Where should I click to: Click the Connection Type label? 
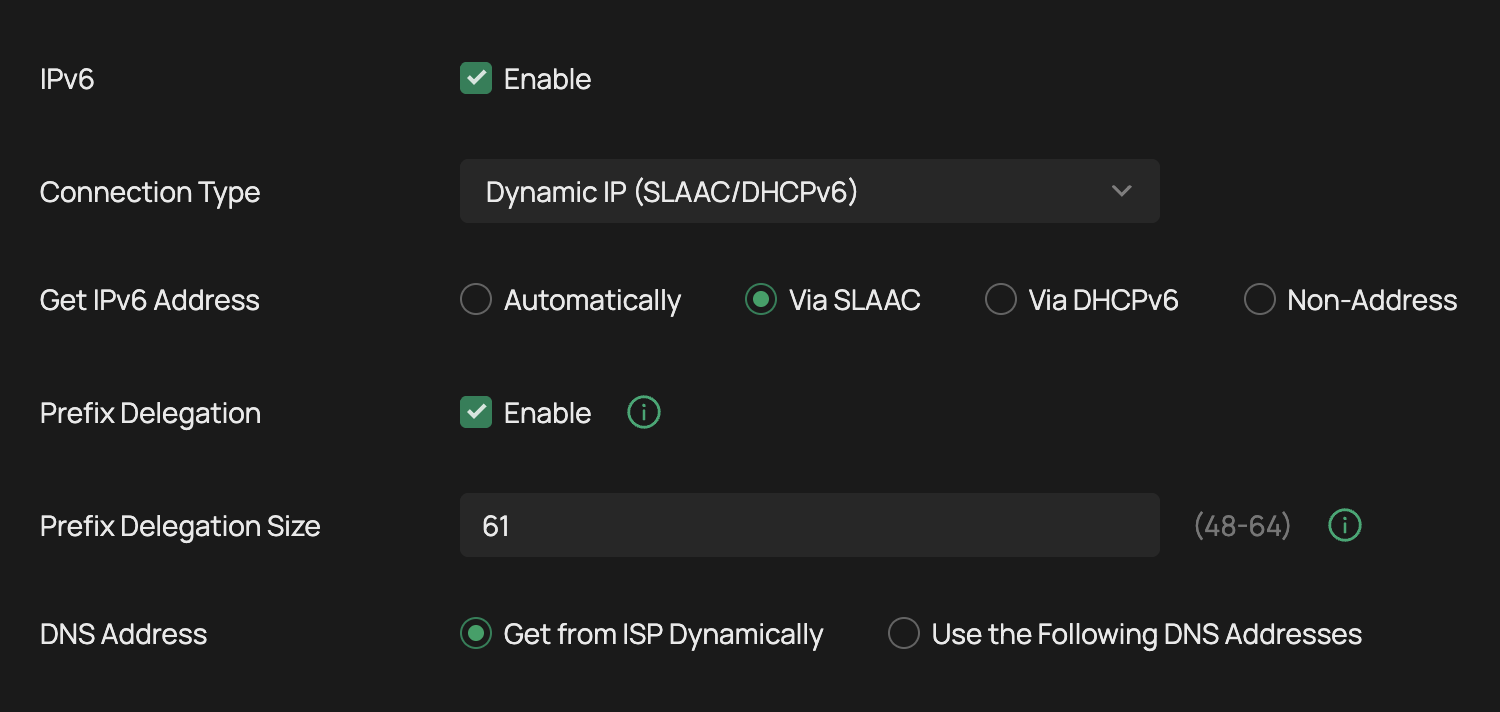pos(150,192)
